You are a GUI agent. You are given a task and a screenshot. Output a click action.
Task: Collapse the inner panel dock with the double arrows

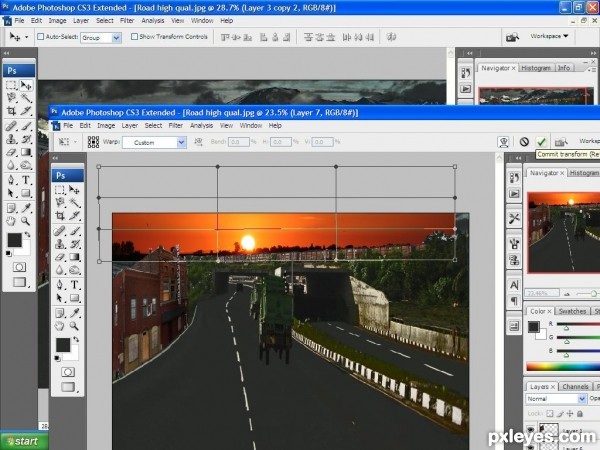coord(518,158)
